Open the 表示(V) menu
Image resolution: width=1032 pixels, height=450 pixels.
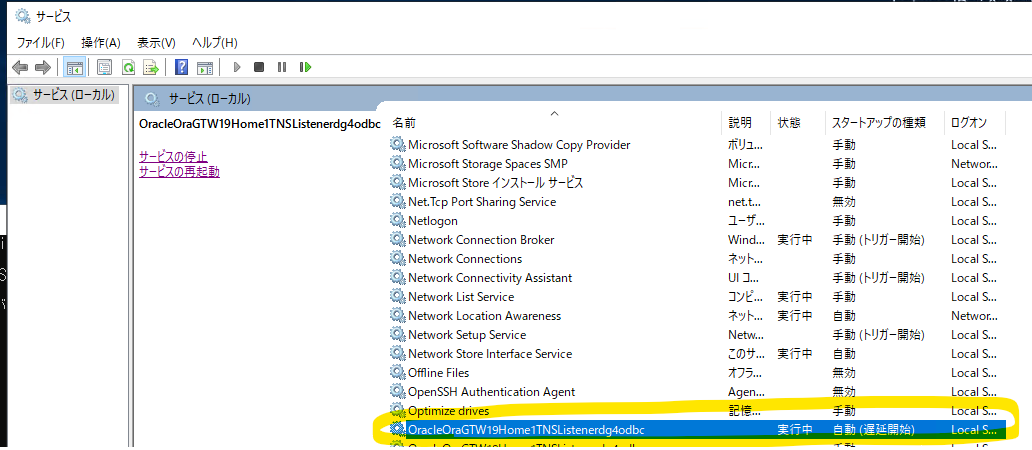coord(156,43)
